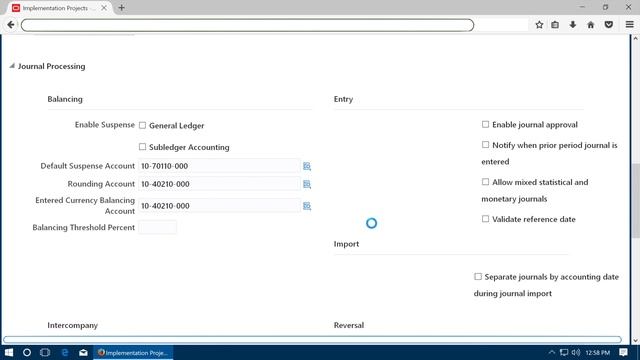This screenshot has height=360, width=640.
Task: Go back to the previous page
Action: (x=11, y=25)
